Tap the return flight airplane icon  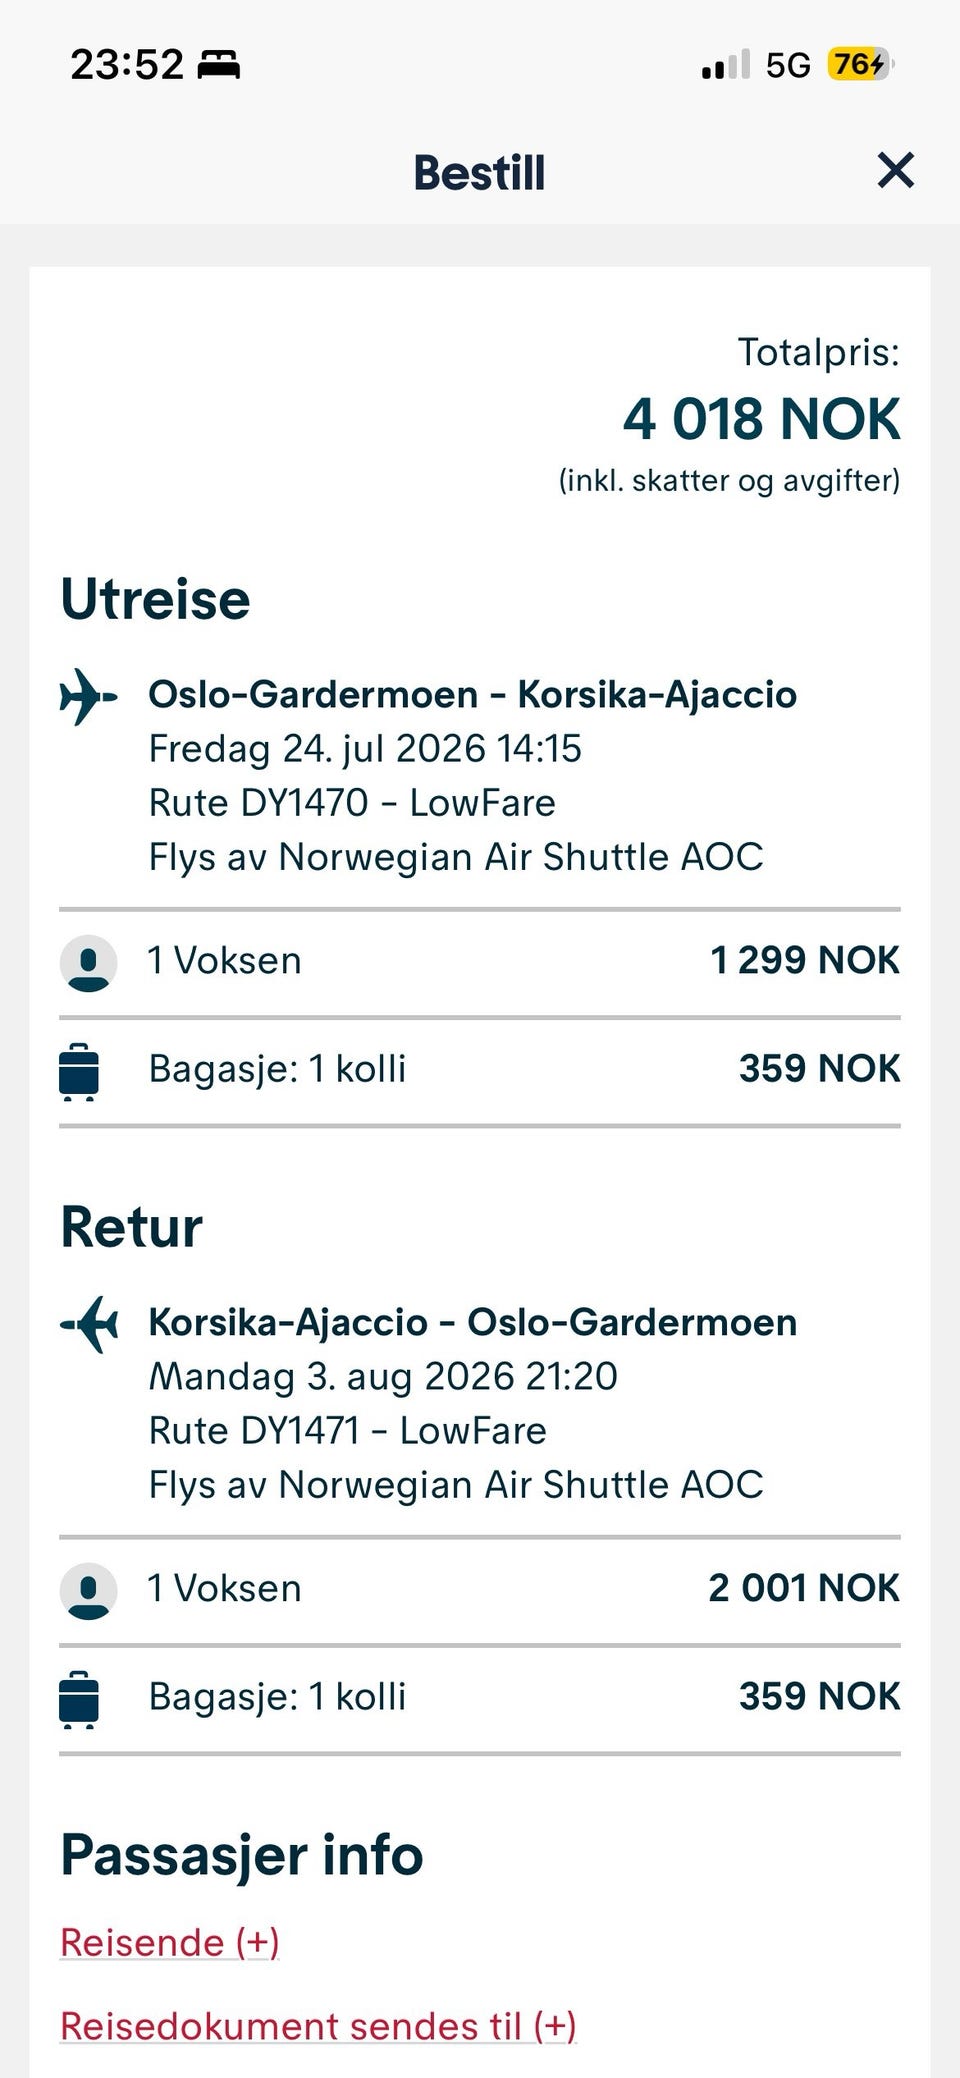click(x=88, y=1324)
